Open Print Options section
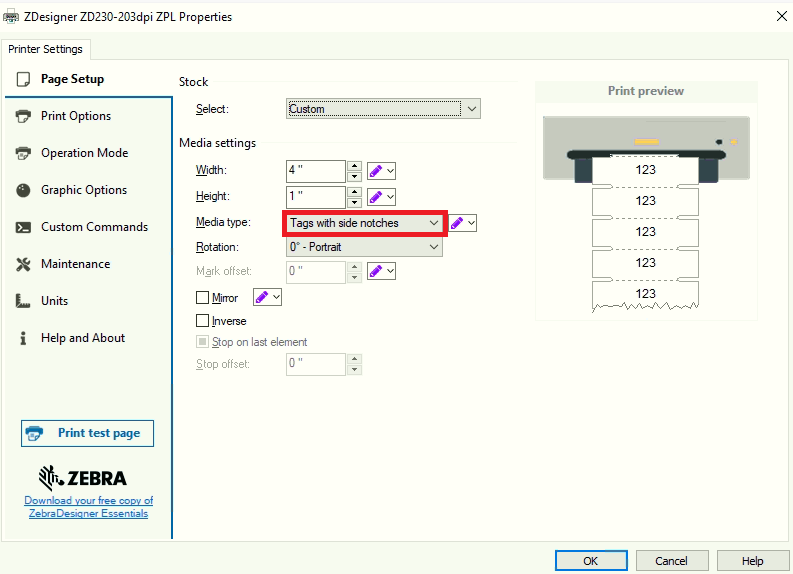 89,116
